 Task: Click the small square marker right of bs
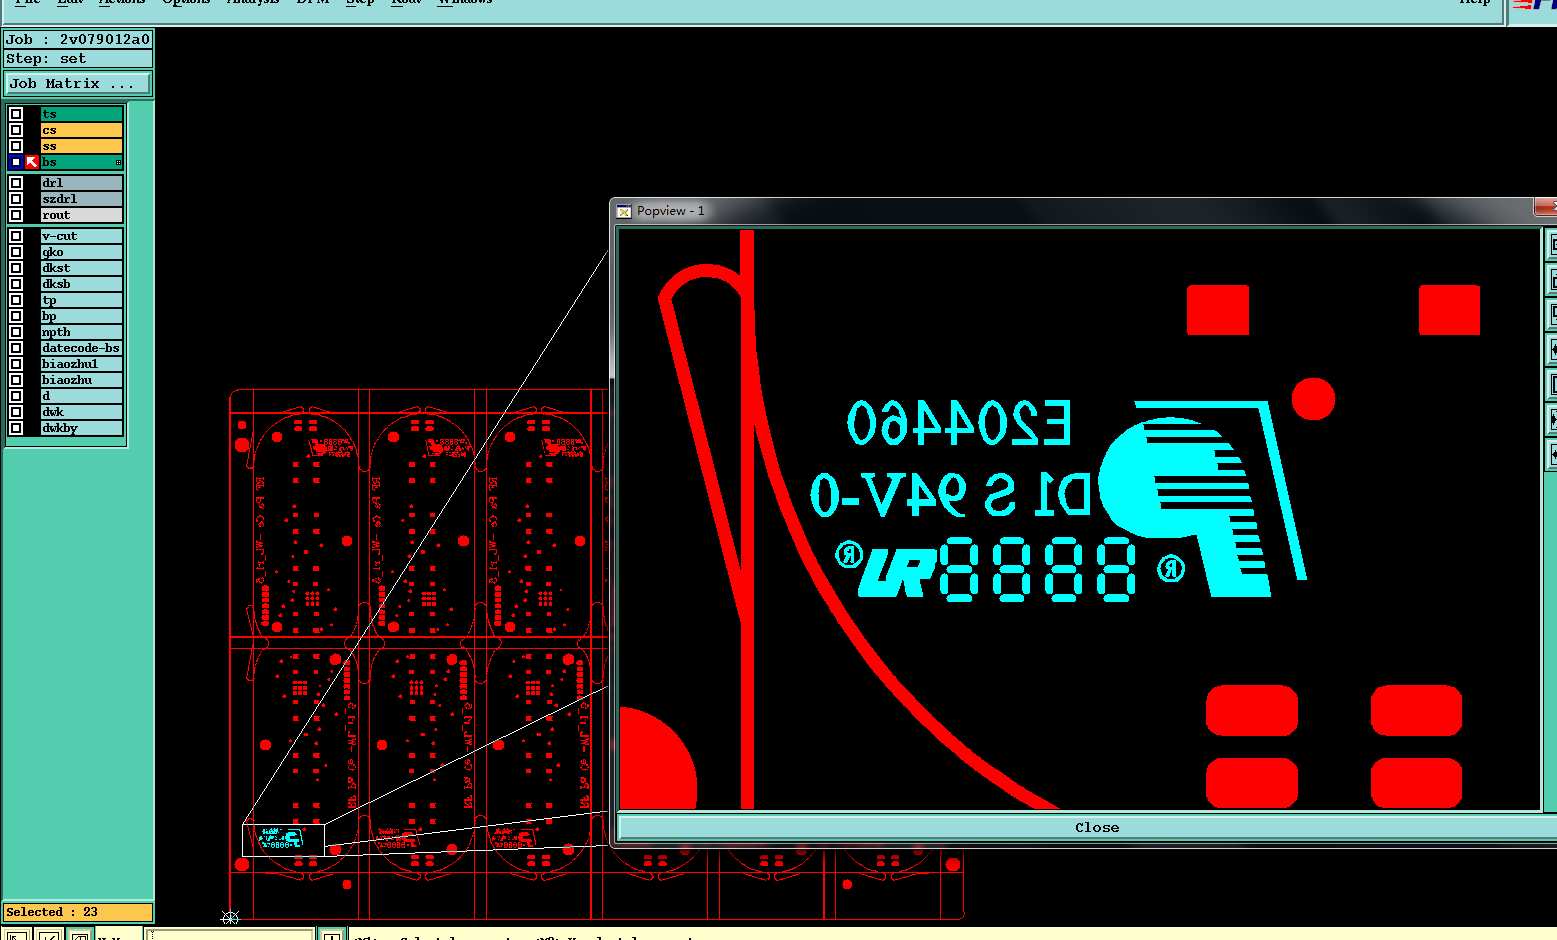pyautogui.click(x=118, y=162)
